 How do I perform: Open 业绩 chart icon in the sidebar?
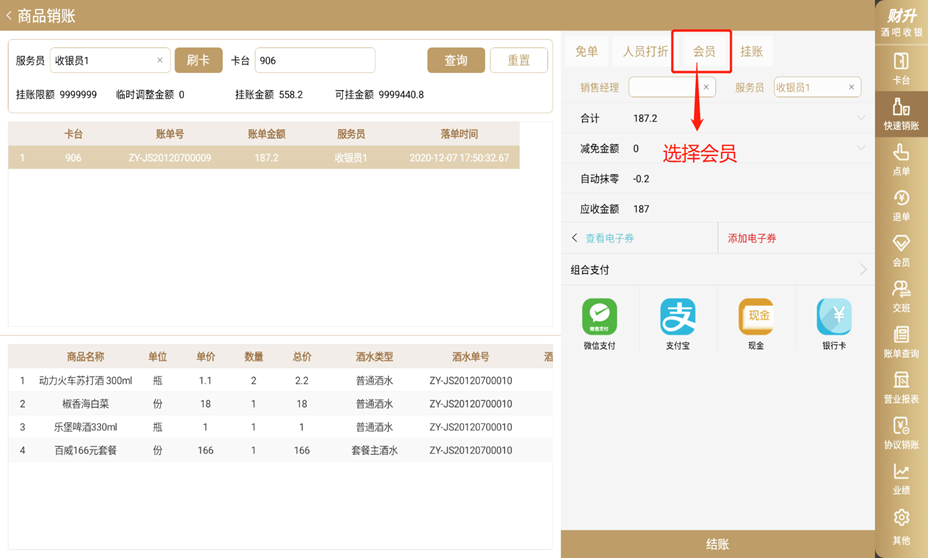click(901, 478)
